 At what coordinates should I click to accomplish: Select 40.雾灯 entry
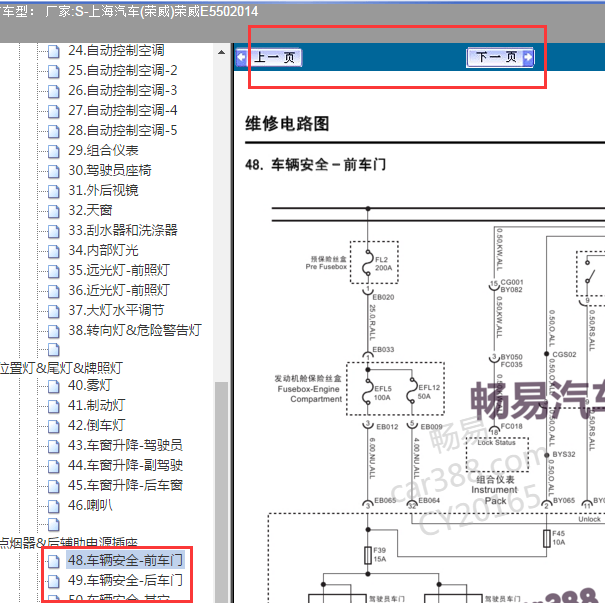pos(90,386)
